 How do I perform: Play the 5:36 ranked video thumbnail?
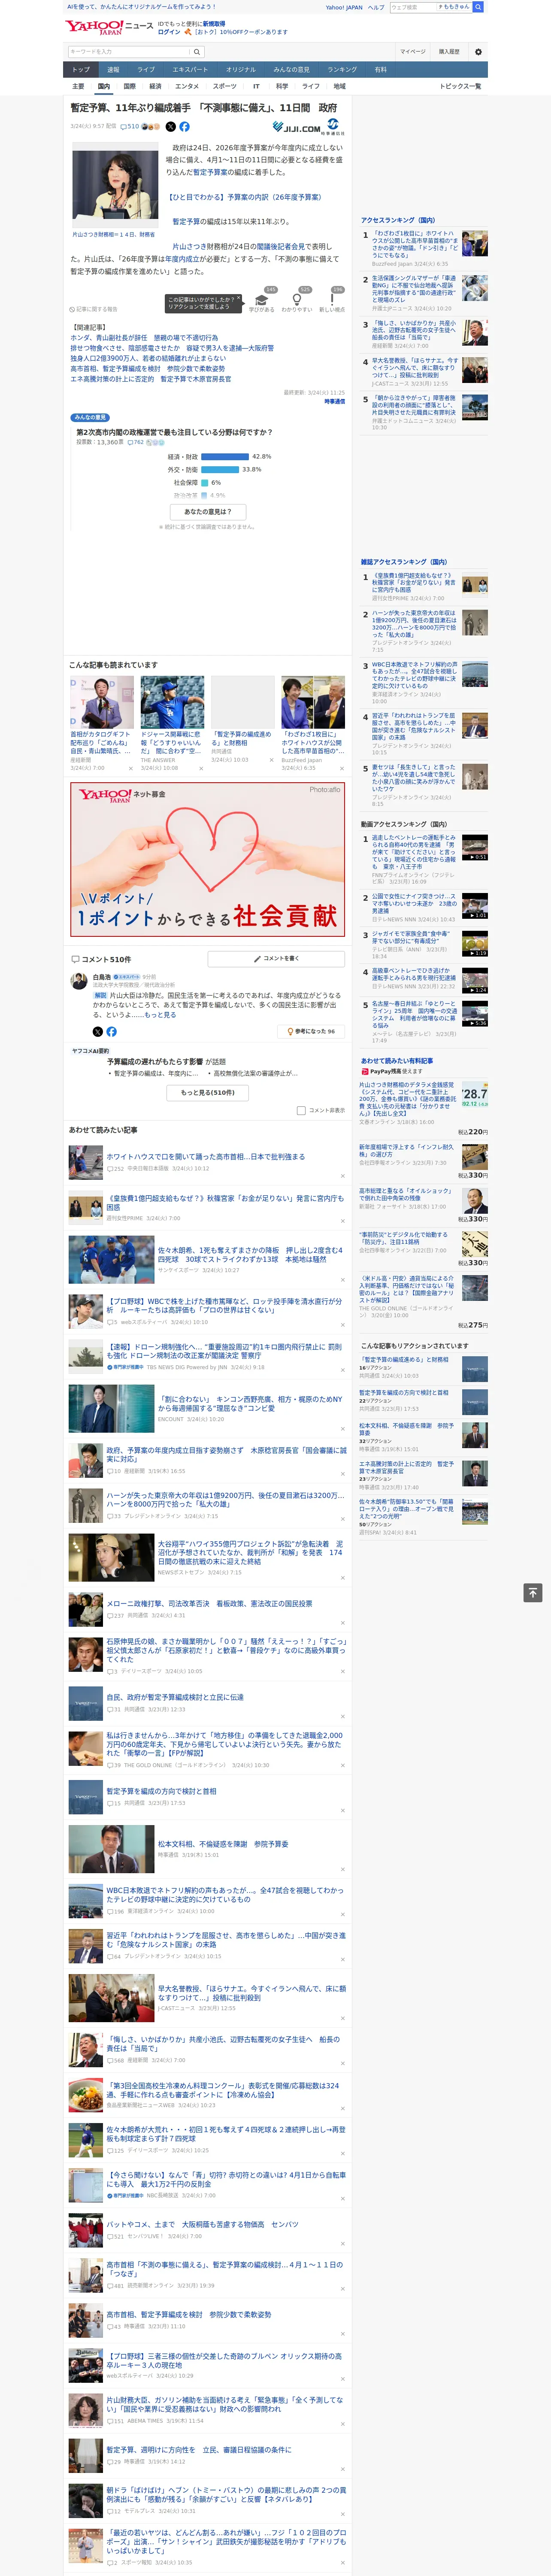[x=475, y=1014]
